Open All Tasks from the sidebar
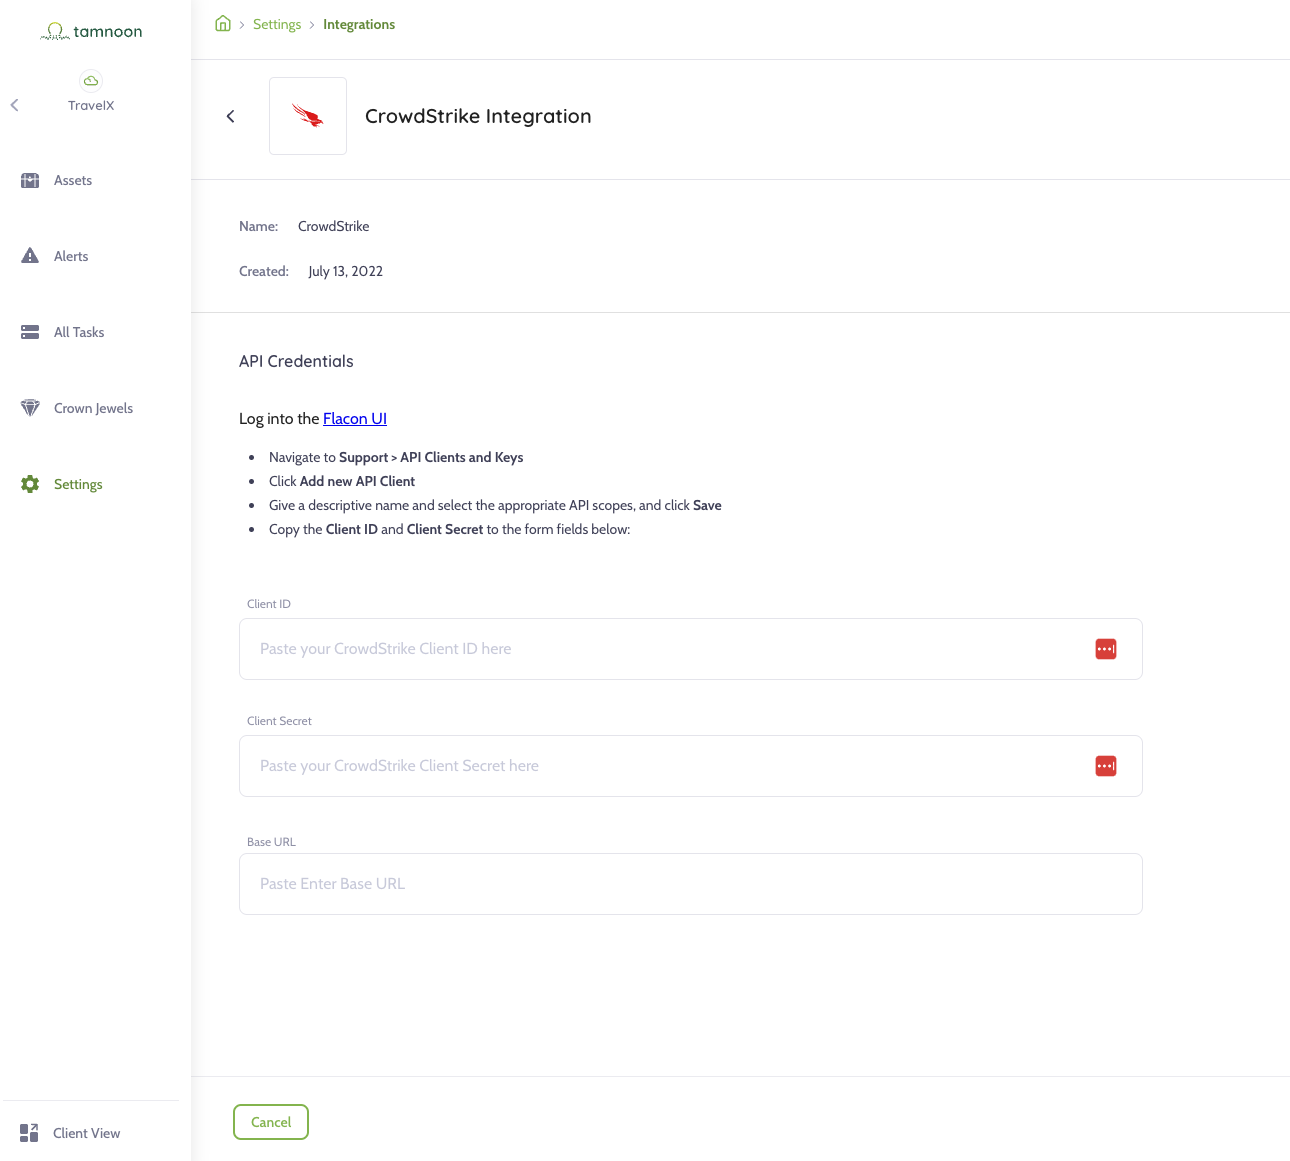The height and width of the screenshot is (1161, 1290). tap(79, 333)
